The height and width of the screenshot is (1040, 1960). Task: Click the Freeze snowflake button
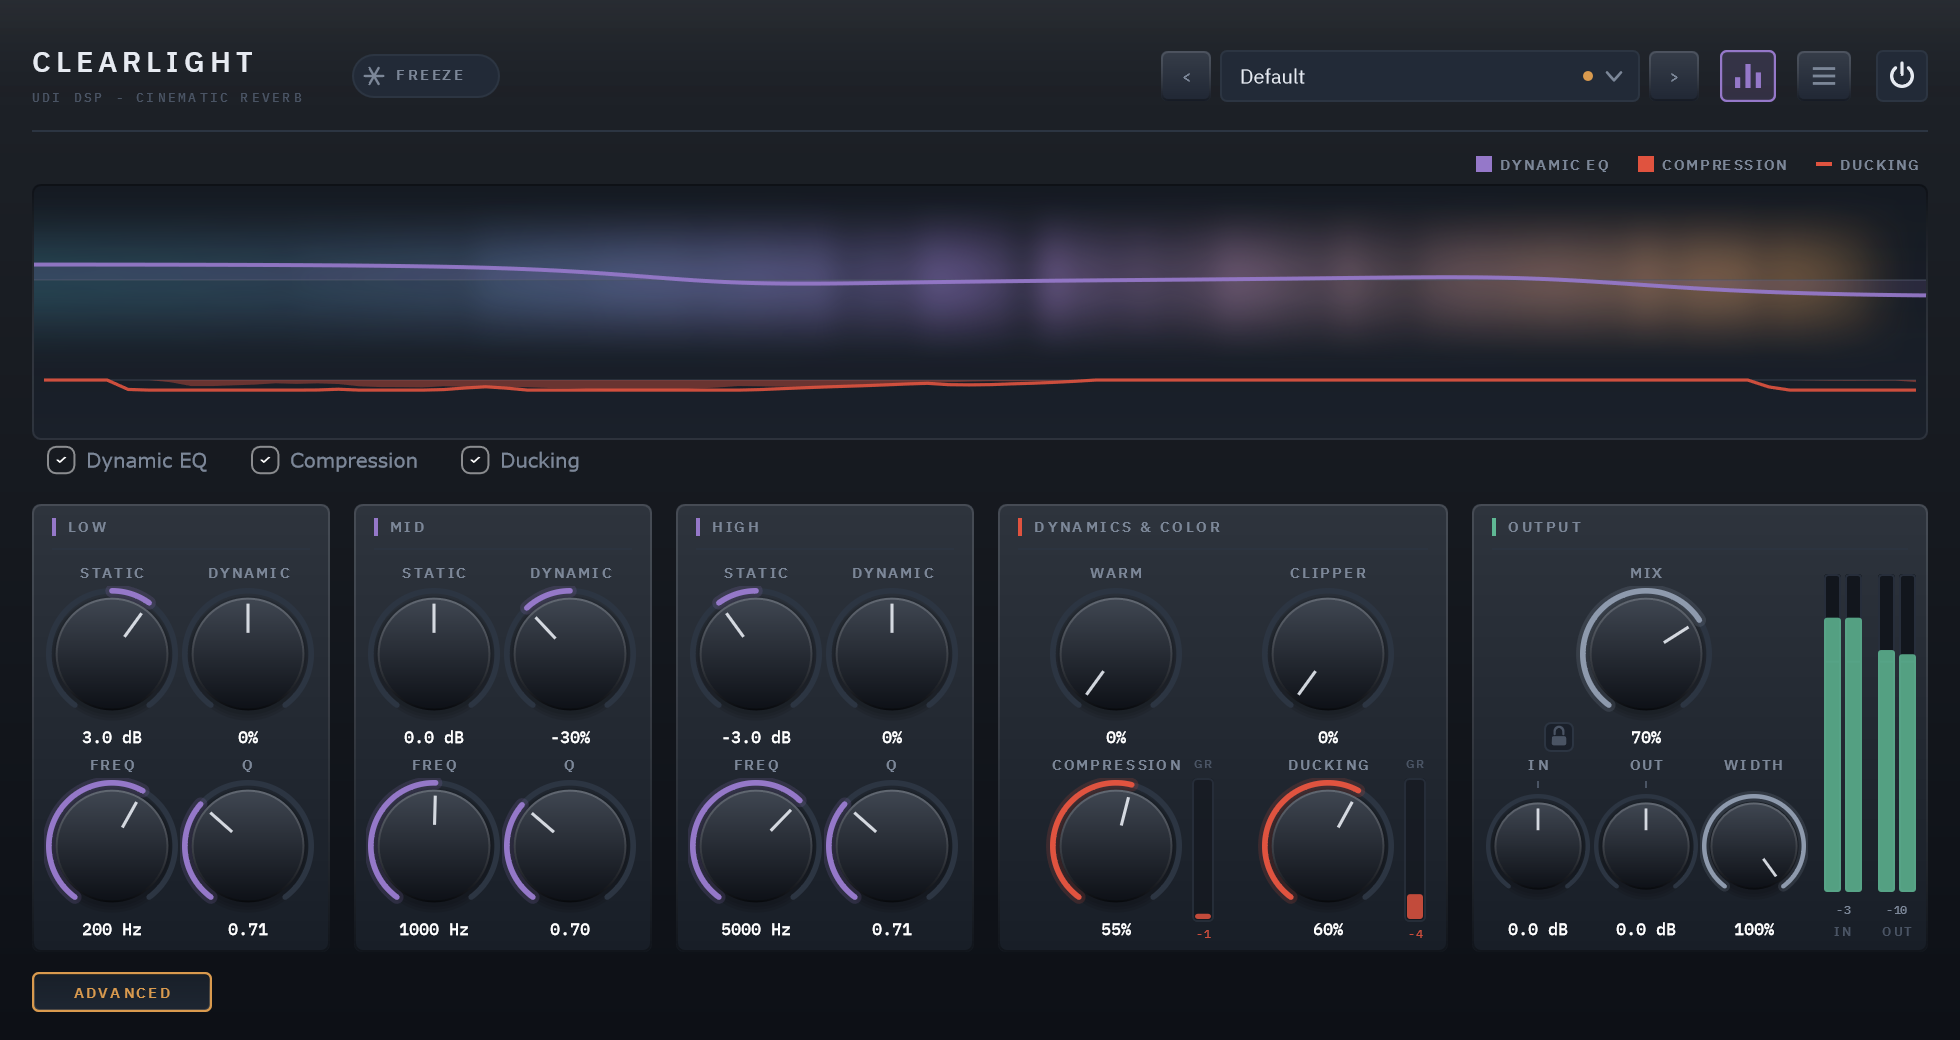[x=425, y=76]
